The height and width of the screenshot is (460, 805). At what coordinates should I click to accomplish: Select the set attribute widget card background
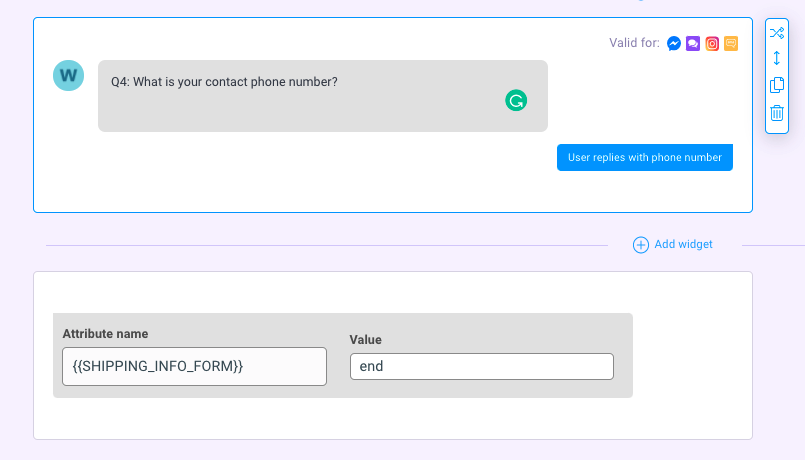(393, 355)
